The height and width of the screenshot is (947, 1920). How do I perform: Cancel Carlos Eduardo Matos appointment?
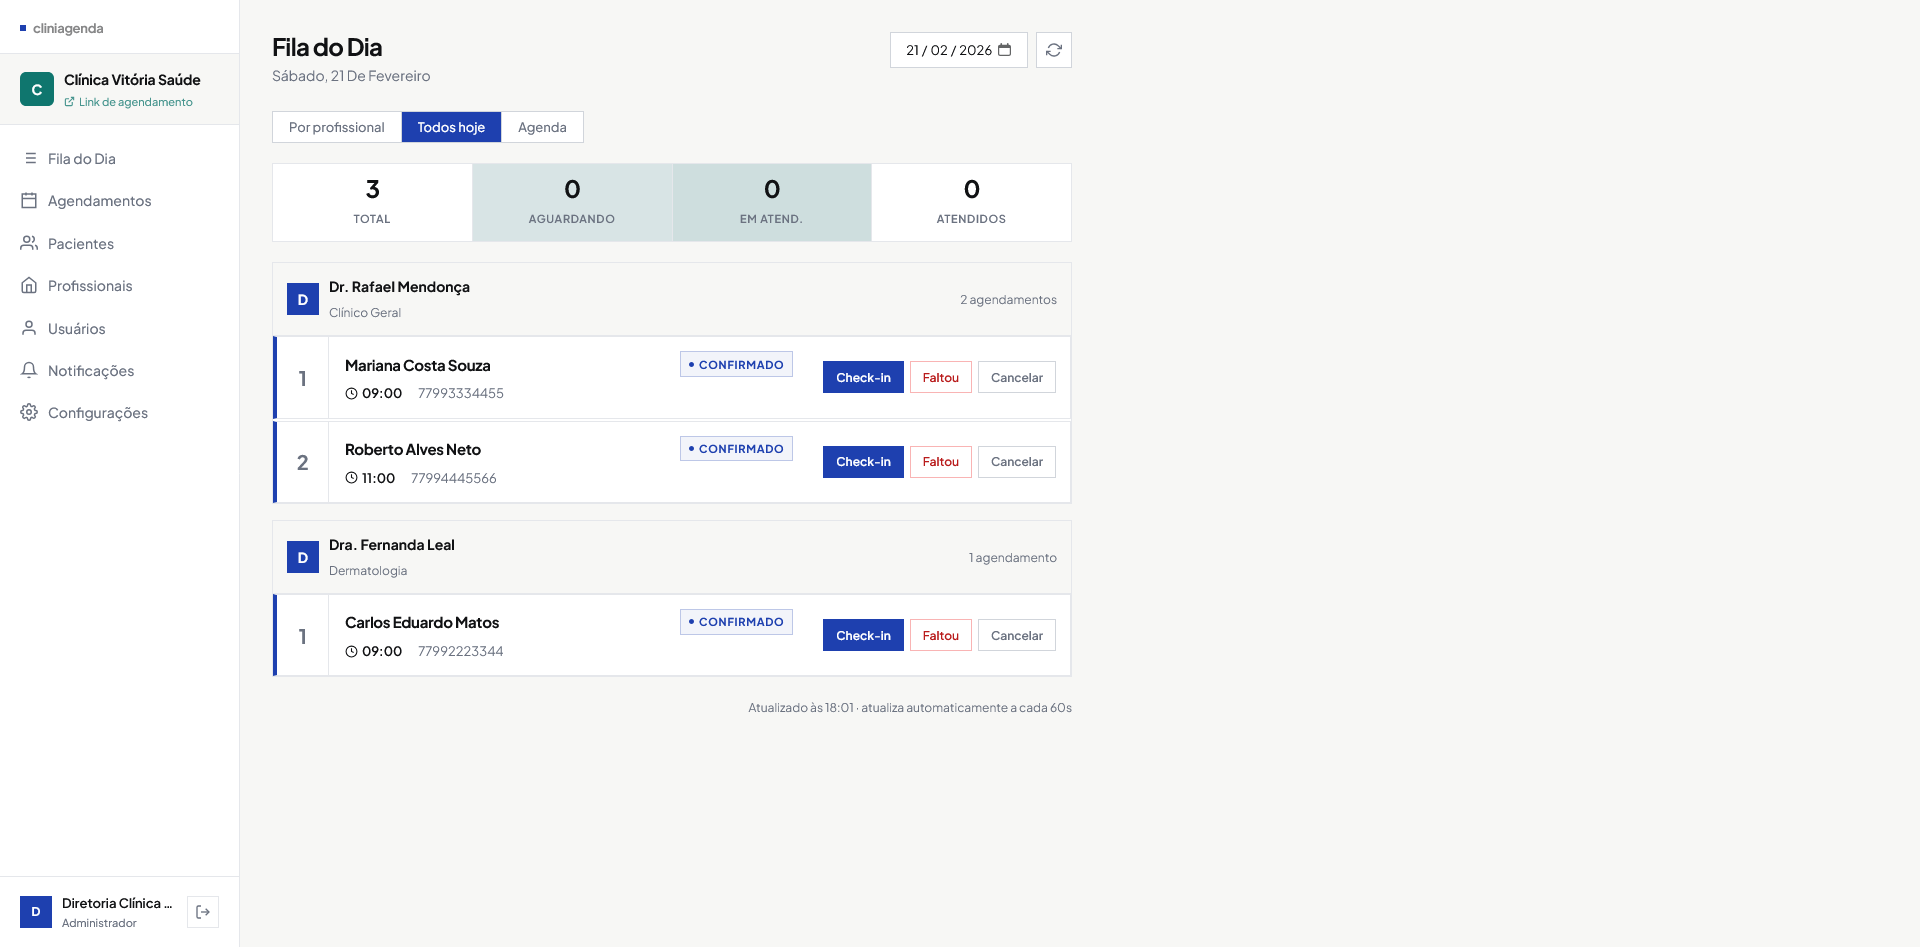(1016, 636)
